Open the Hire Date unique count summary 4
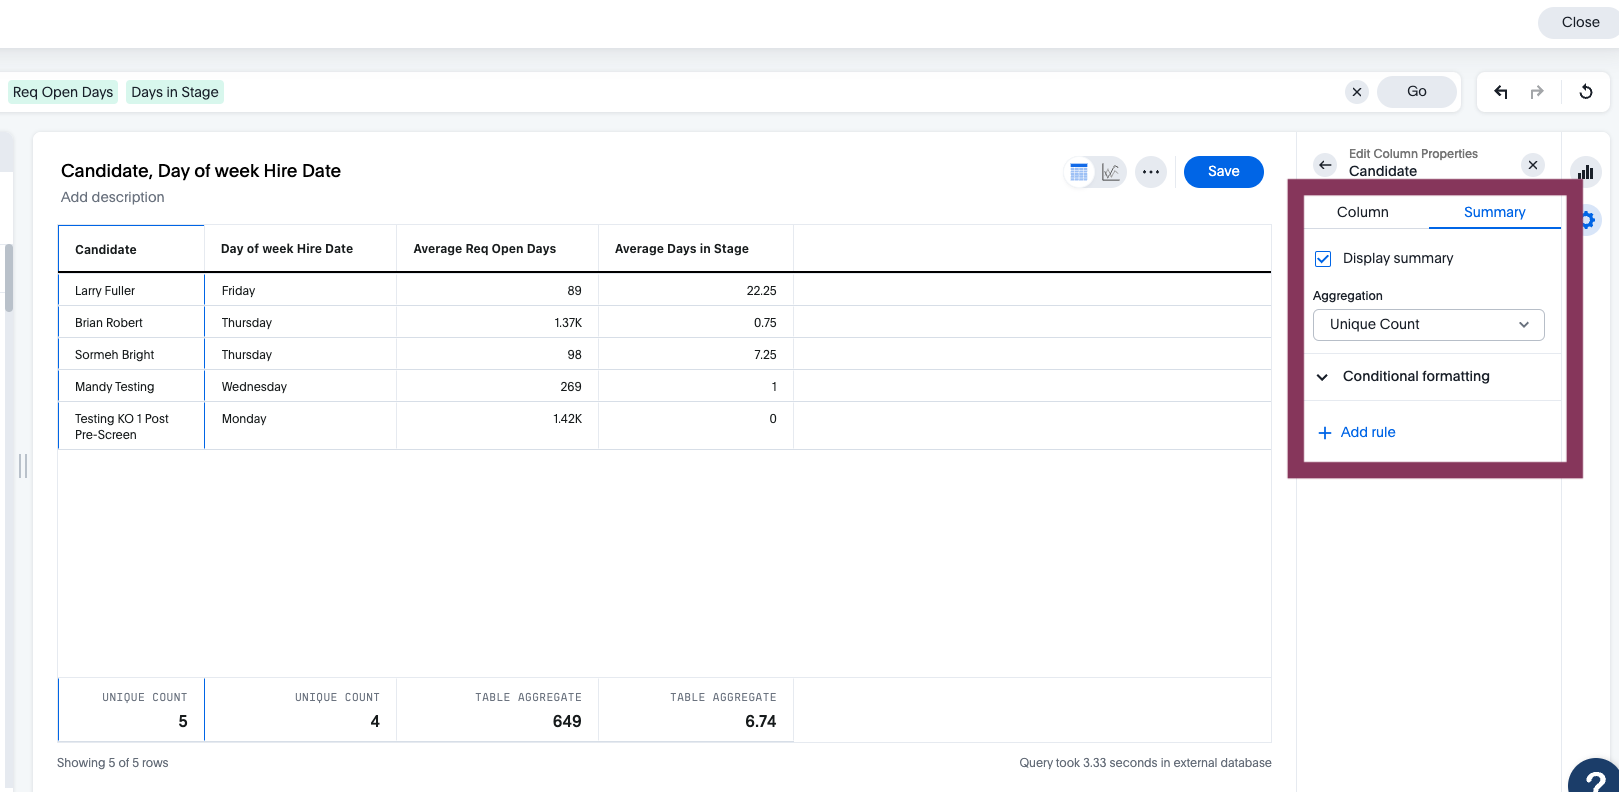1619x792 pixels. coord(300,710)
